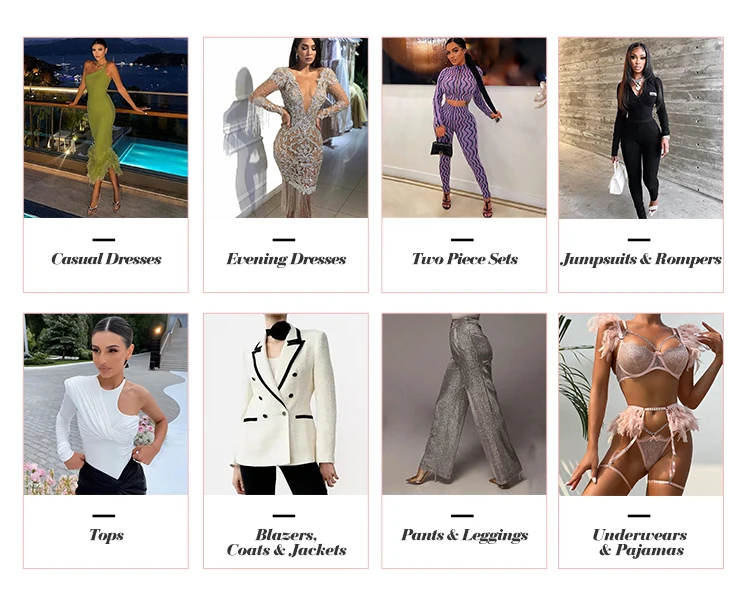The image size is (750, 594).
Task: Select the Pants & Leggings label
Action: click(464, 535)
